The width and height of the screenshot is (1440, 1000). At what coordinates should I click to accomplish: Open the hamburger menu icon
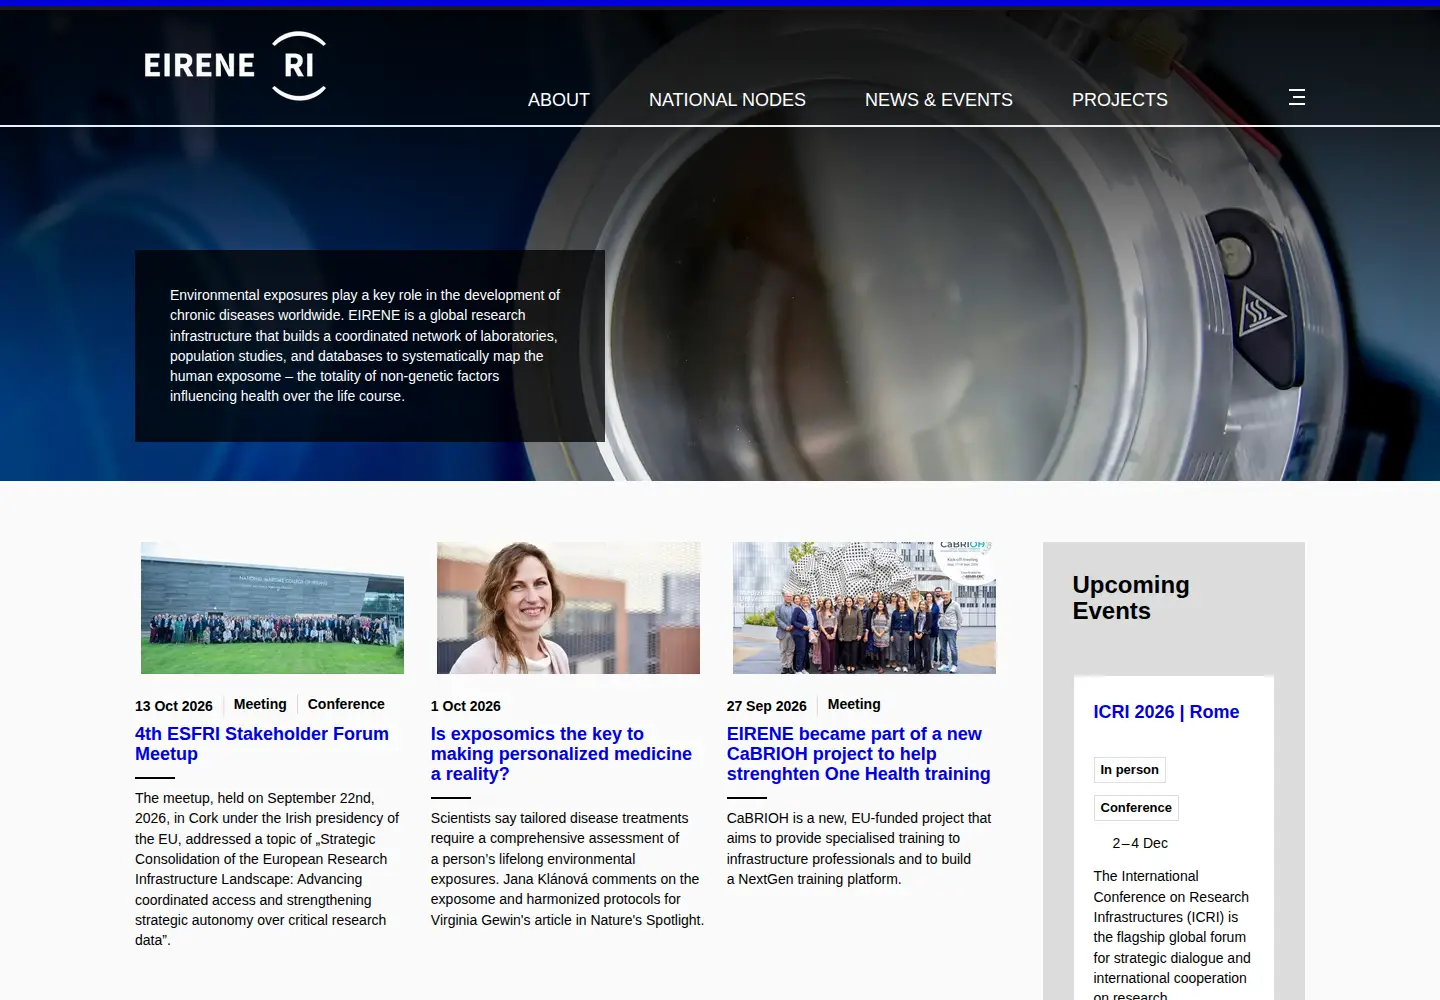pos(1297,97)
